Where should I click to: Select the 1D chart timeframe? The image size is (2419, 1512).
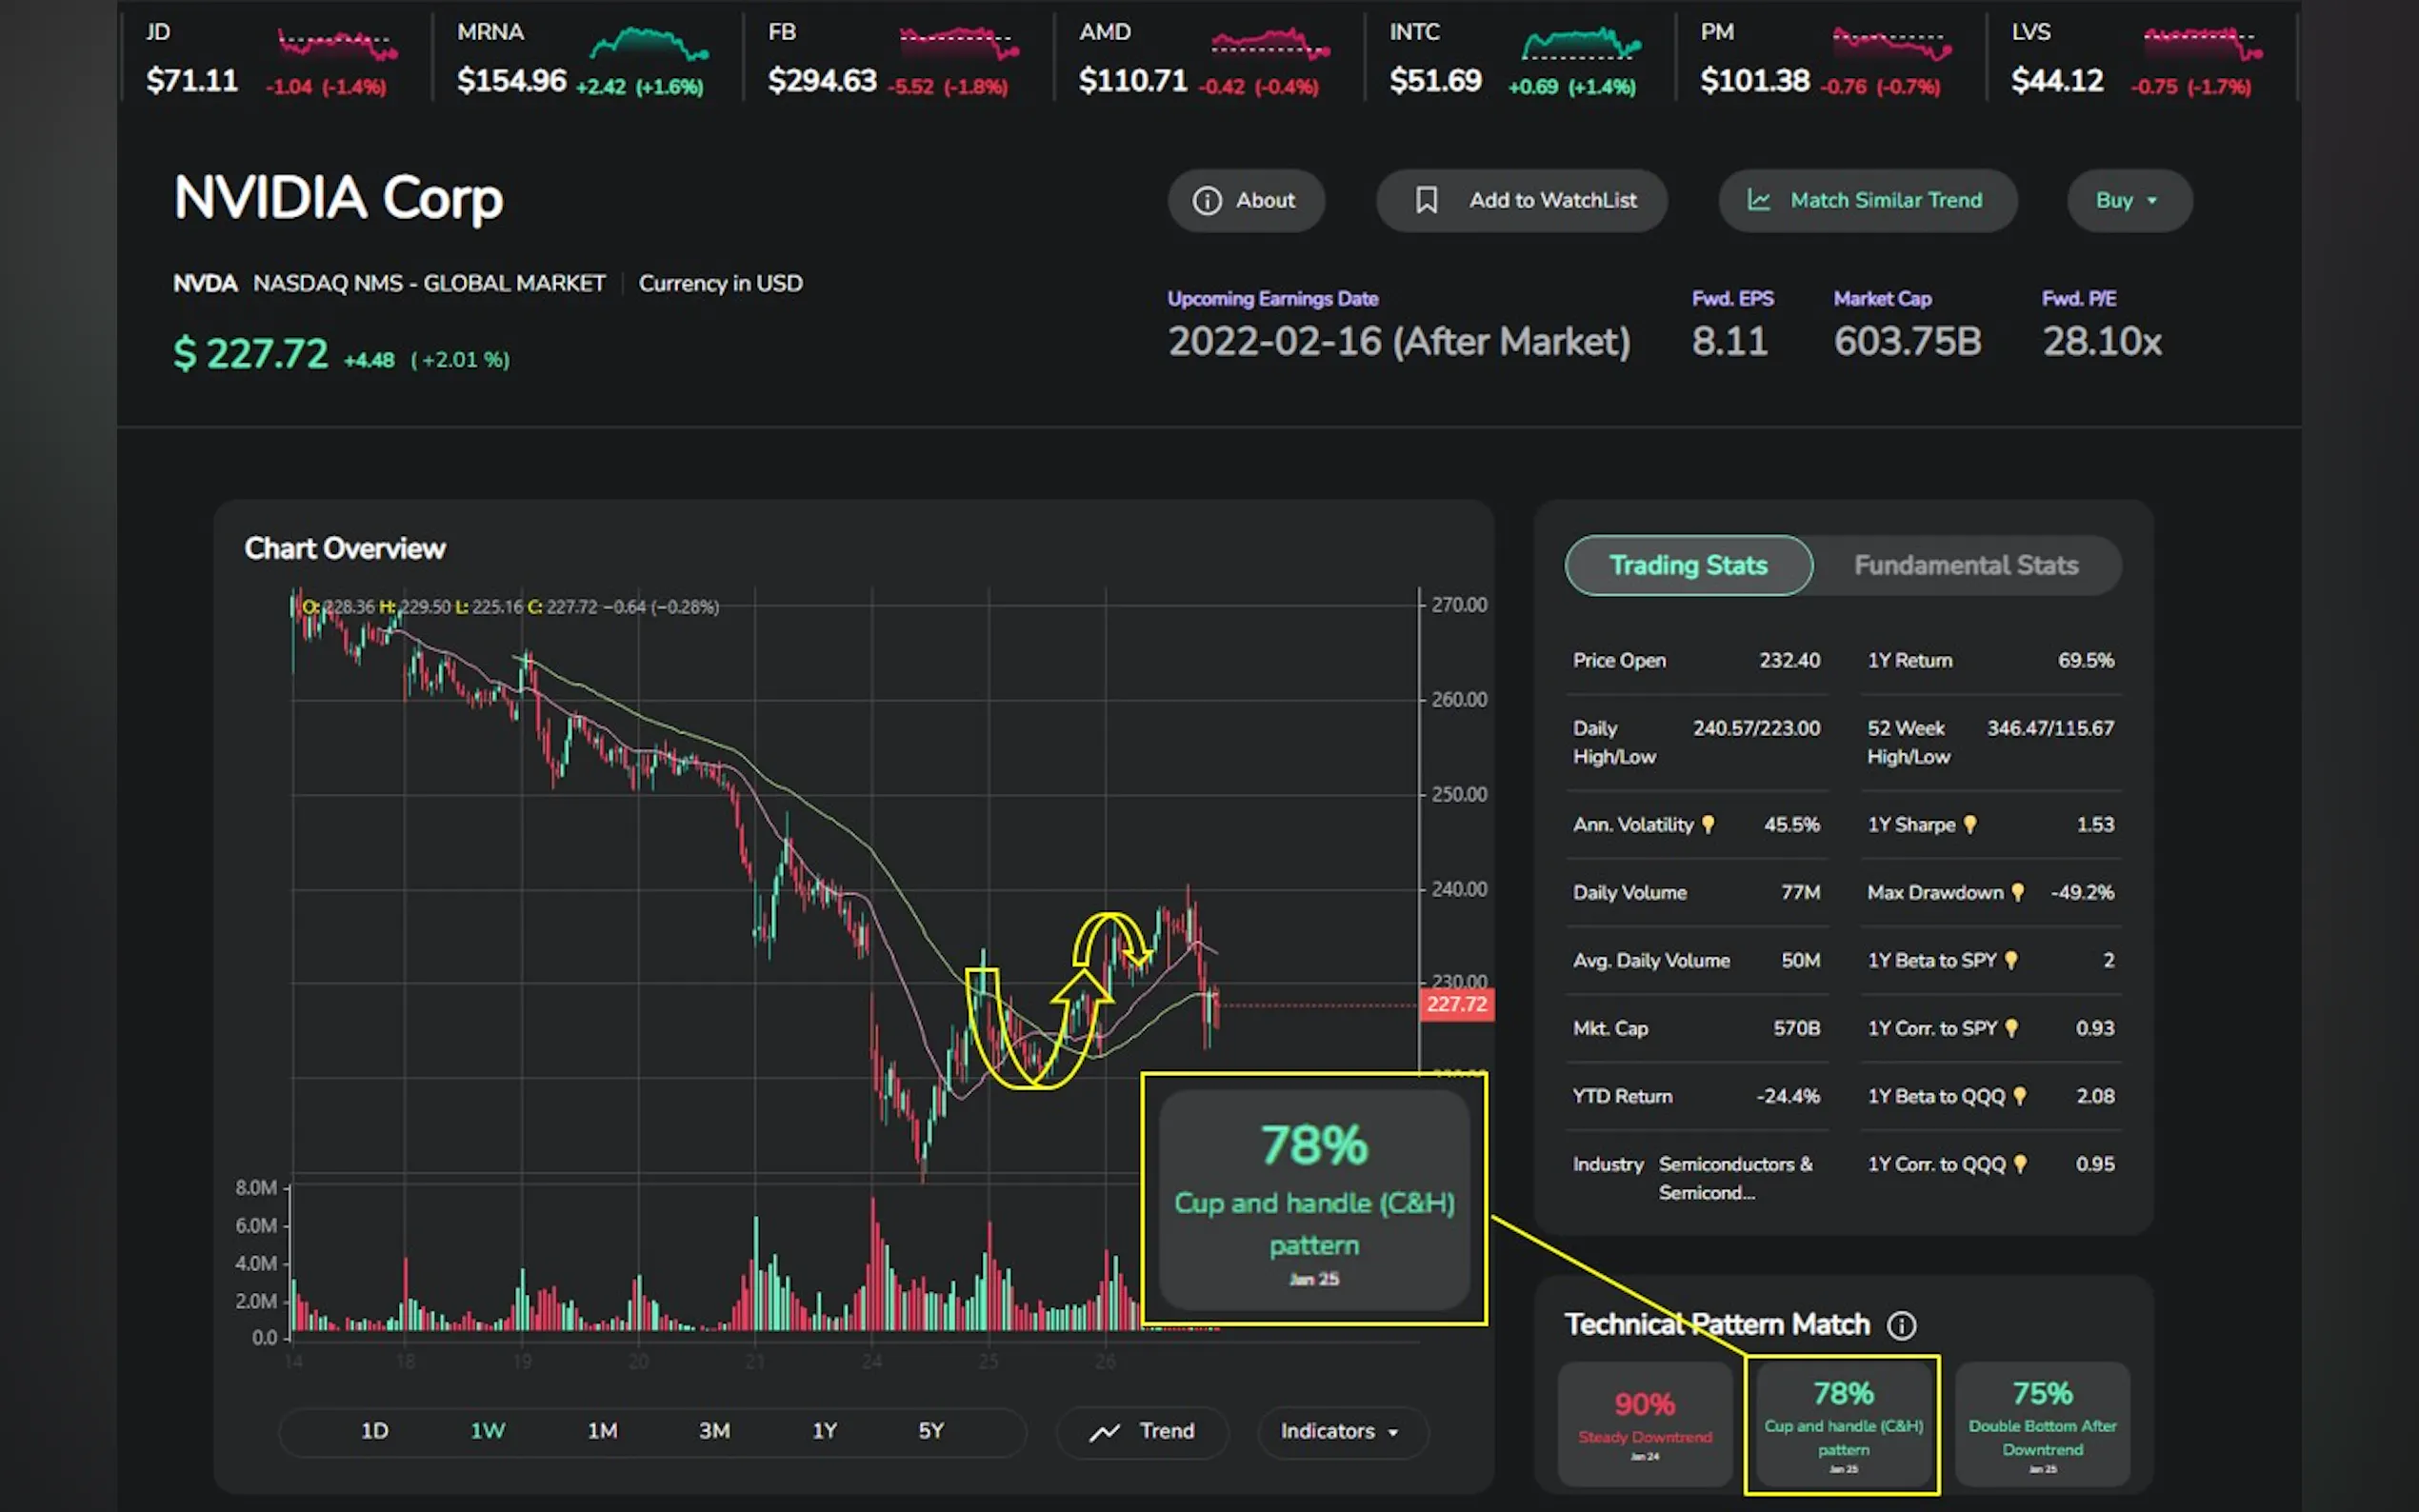[374, 1431]
